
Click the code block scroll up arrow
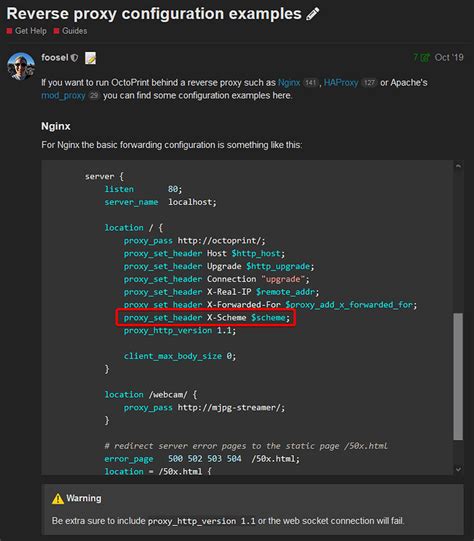(458, 166)
